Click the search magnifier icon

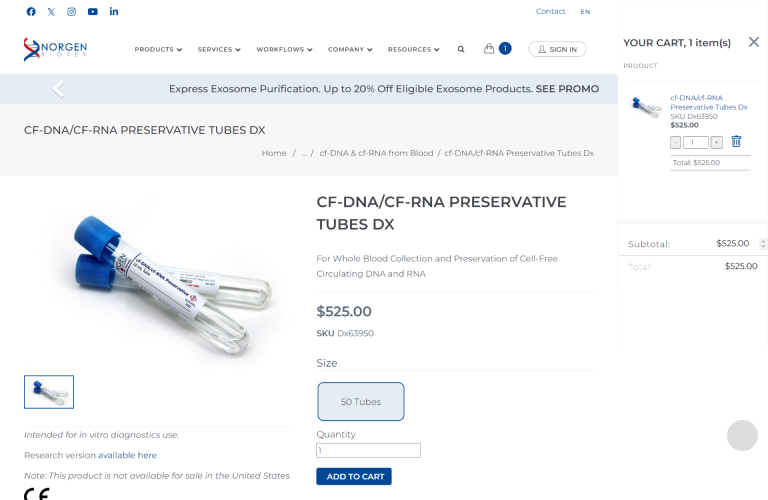(x=461, y=49)
